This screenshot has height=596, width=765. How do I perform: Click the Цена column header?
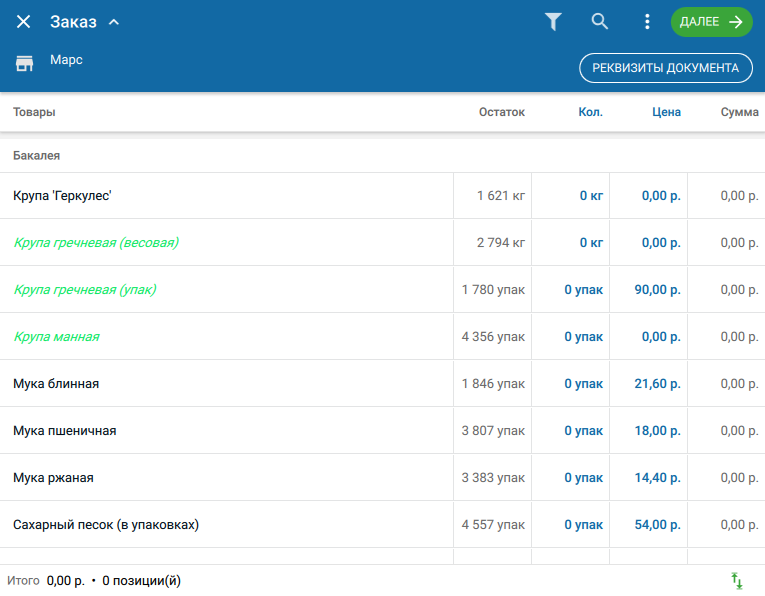(x=666, y=112)
